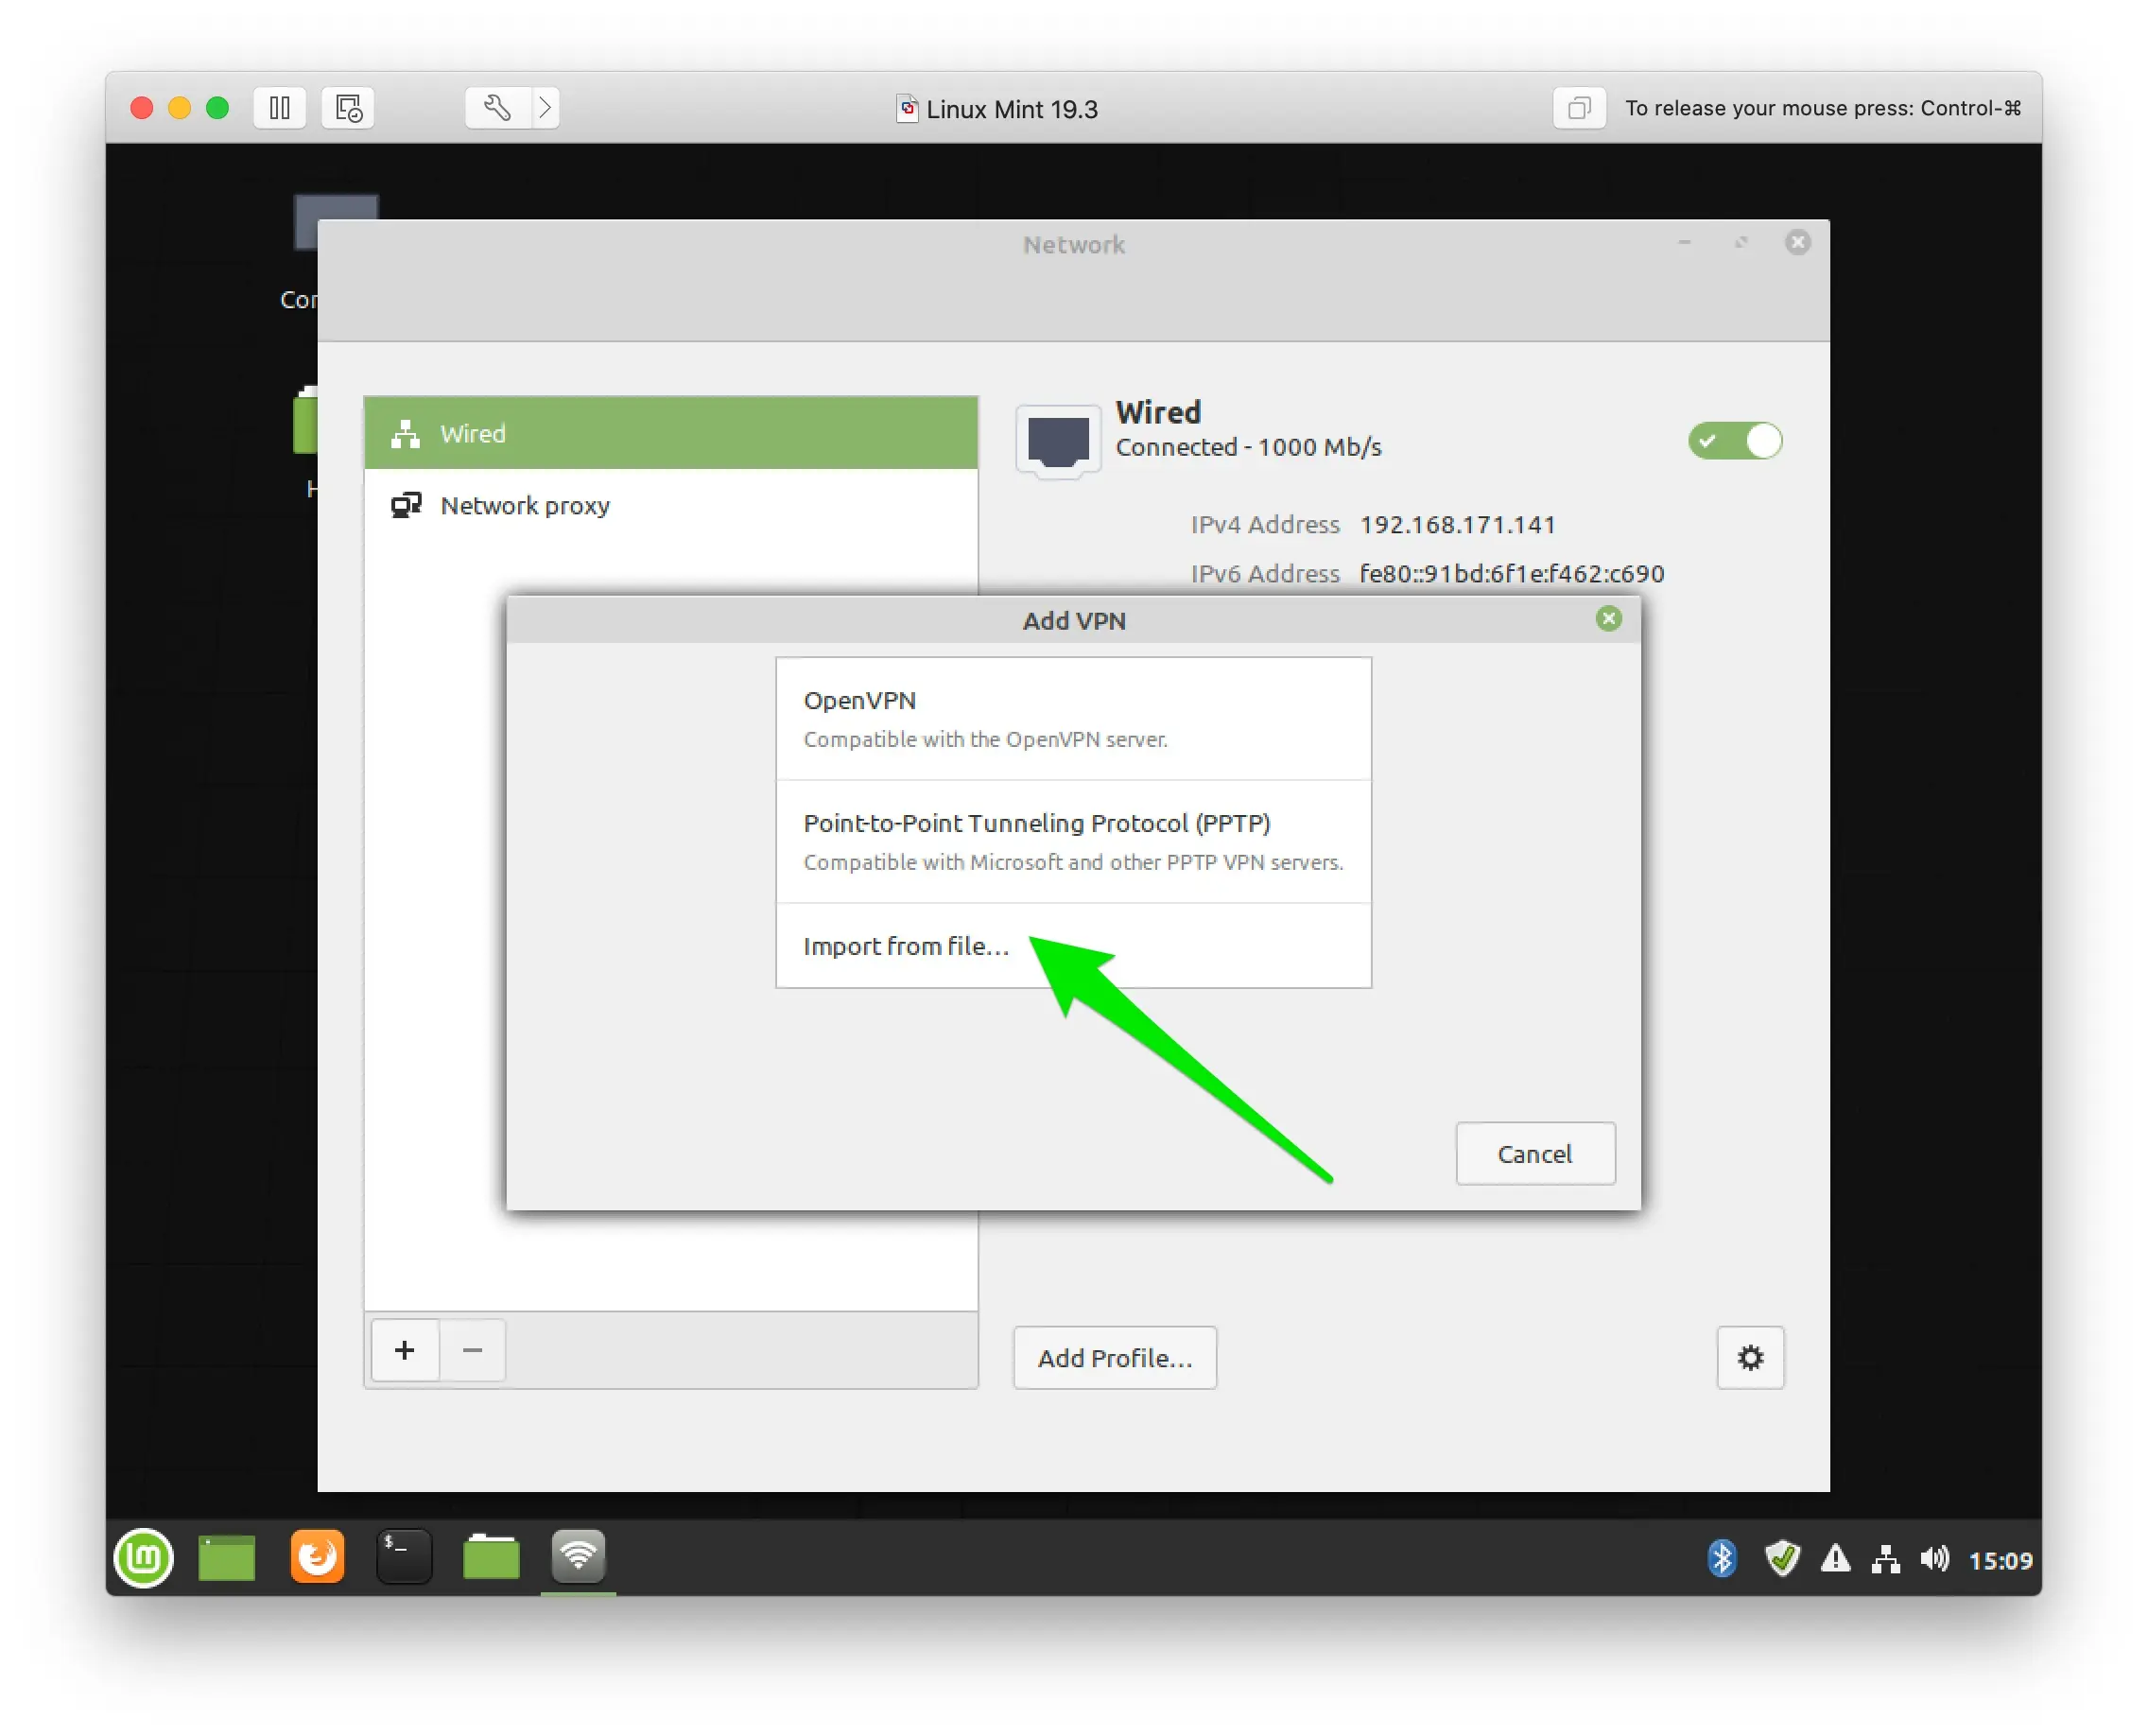
Task: Maximize the Network settings window
Action: click(x=1741, y=242)
